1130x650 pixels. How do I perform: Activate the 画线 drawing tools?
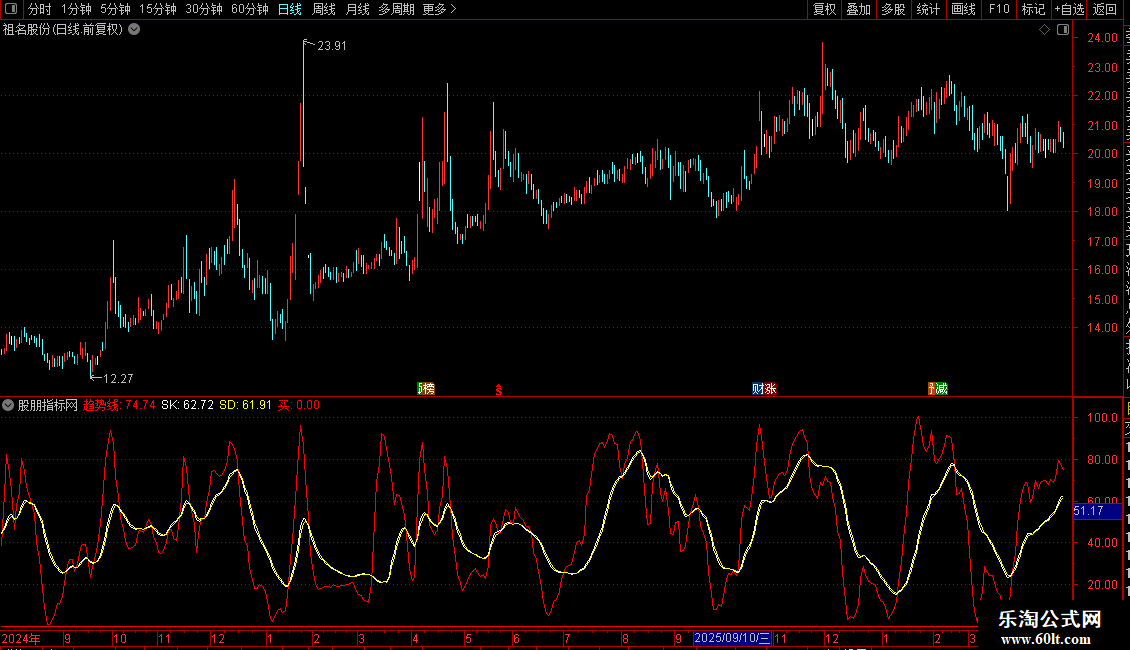[x=963, y=9]
